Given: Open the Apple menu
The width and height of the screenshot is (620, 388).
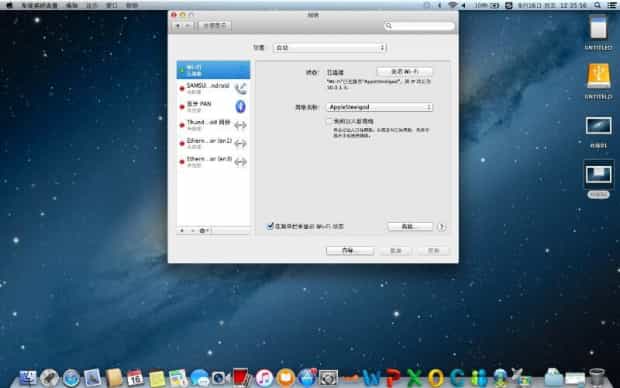Looking at the screenshot, I should tap(9, 5).
